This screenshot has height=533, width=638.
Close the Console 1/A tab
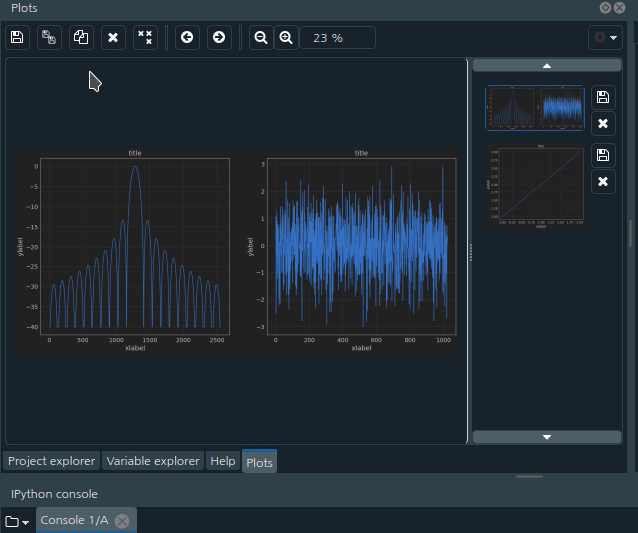coord(122,521)
